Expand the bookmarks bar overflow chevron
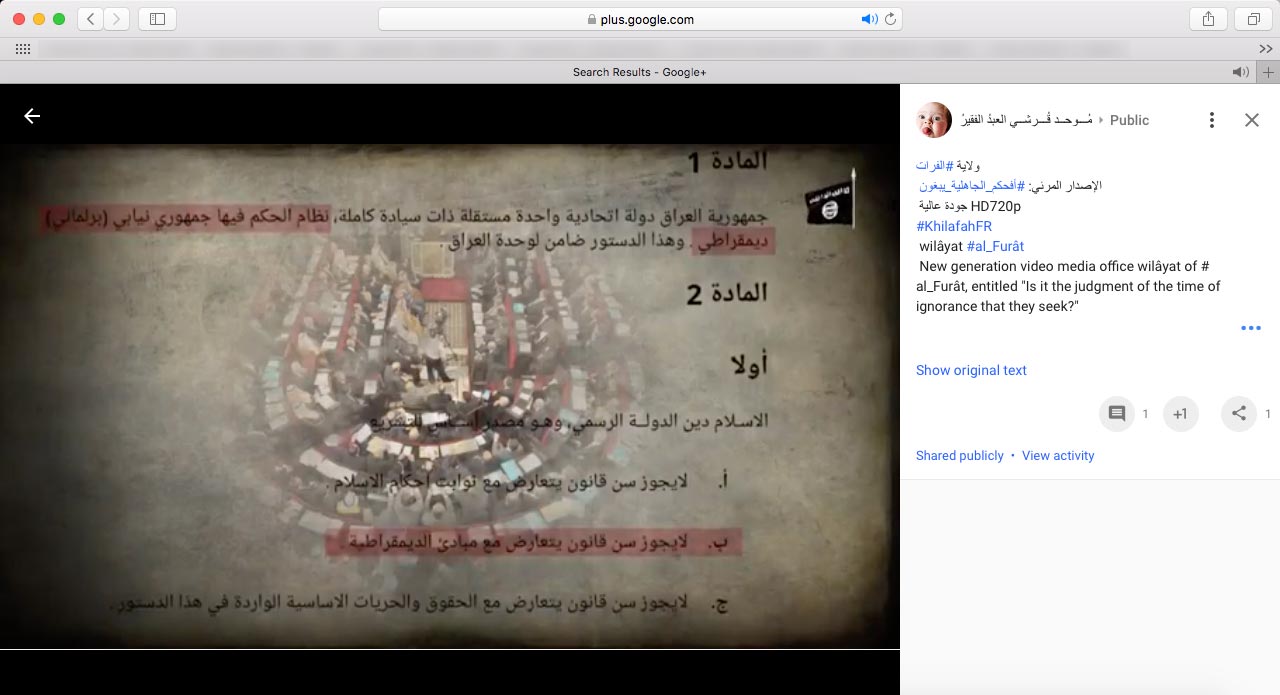The width and height of the screenshot is (1280, 695). (x=1265, y=49)
